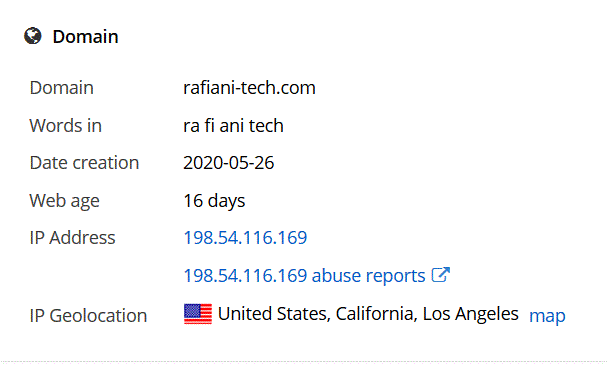Click the 'ra fi ani tech' words value
This screenshot has width=608, height=367.
pos(233,126)
